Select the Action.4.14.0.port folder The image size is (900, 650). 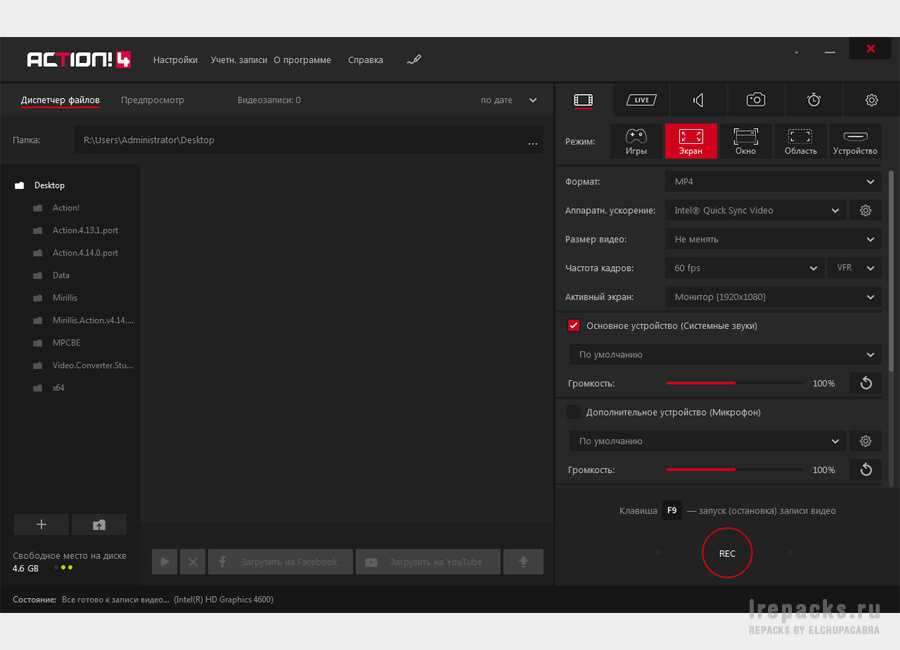click(x=85, y=253)
